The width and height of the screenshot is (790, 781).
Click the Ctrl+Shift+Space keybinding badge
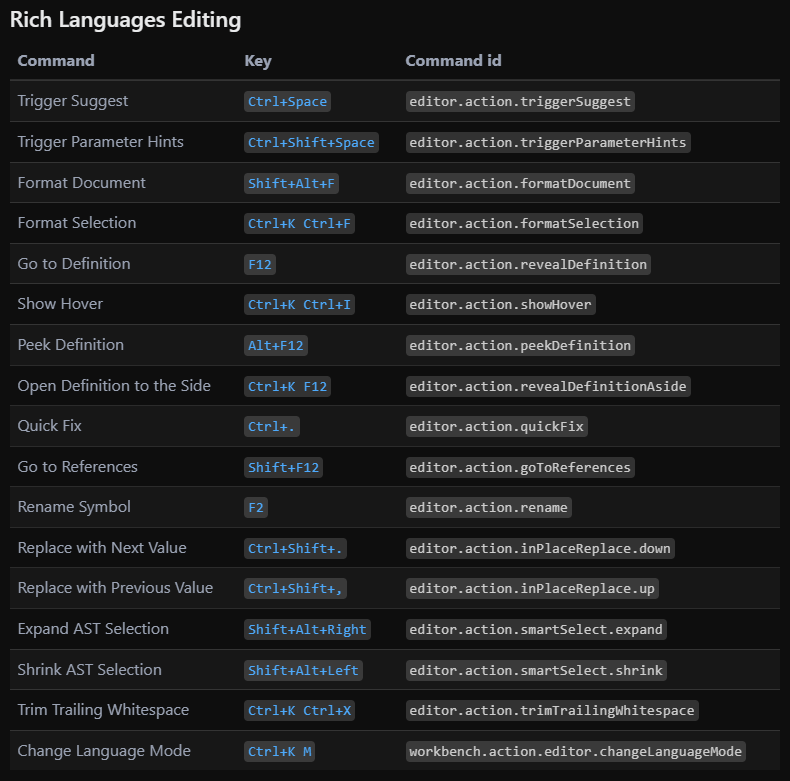311,143
